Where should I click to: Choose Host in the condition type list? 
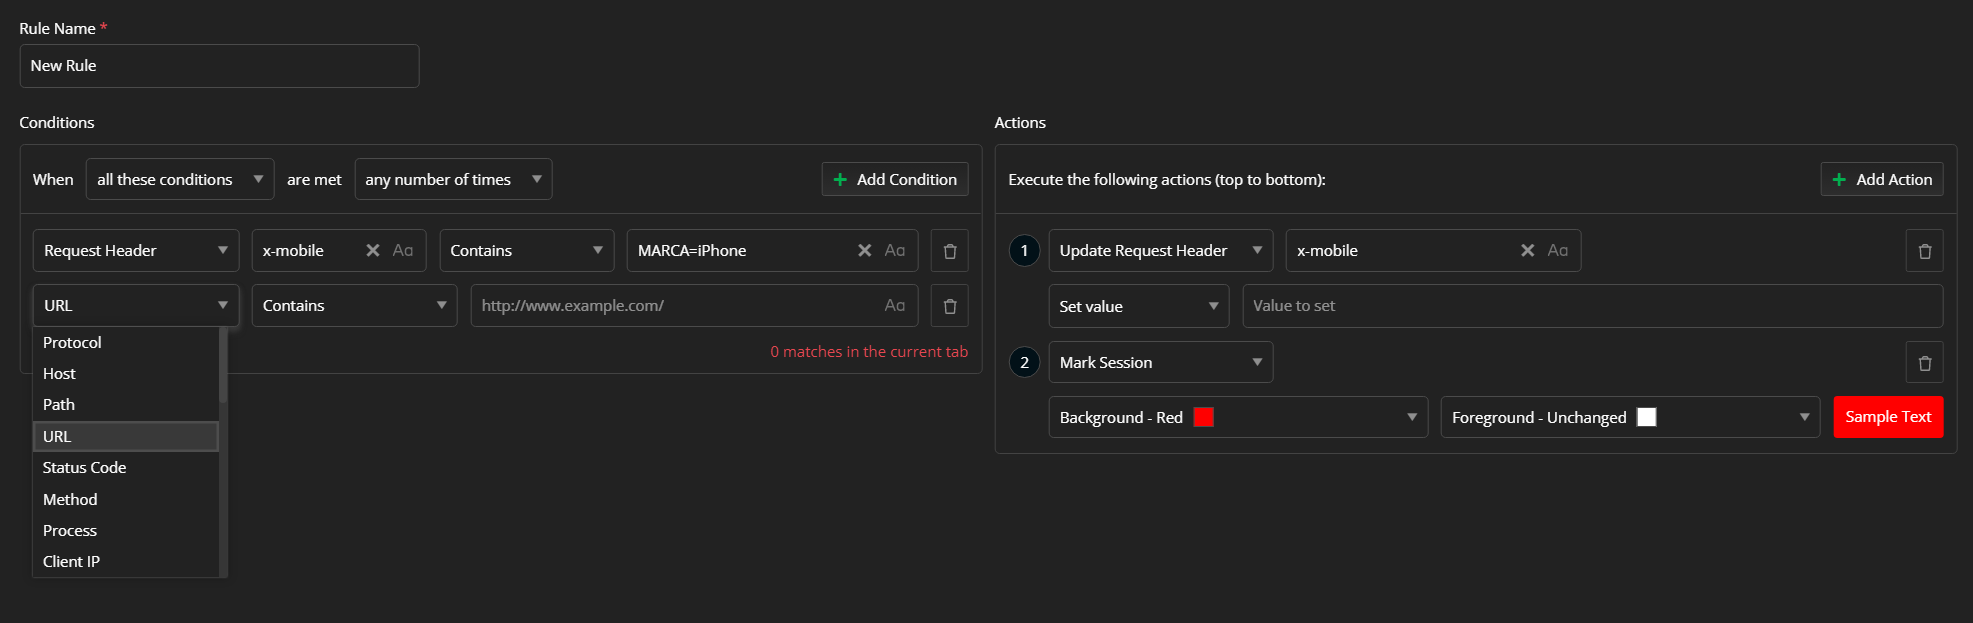tap(60, 374)
